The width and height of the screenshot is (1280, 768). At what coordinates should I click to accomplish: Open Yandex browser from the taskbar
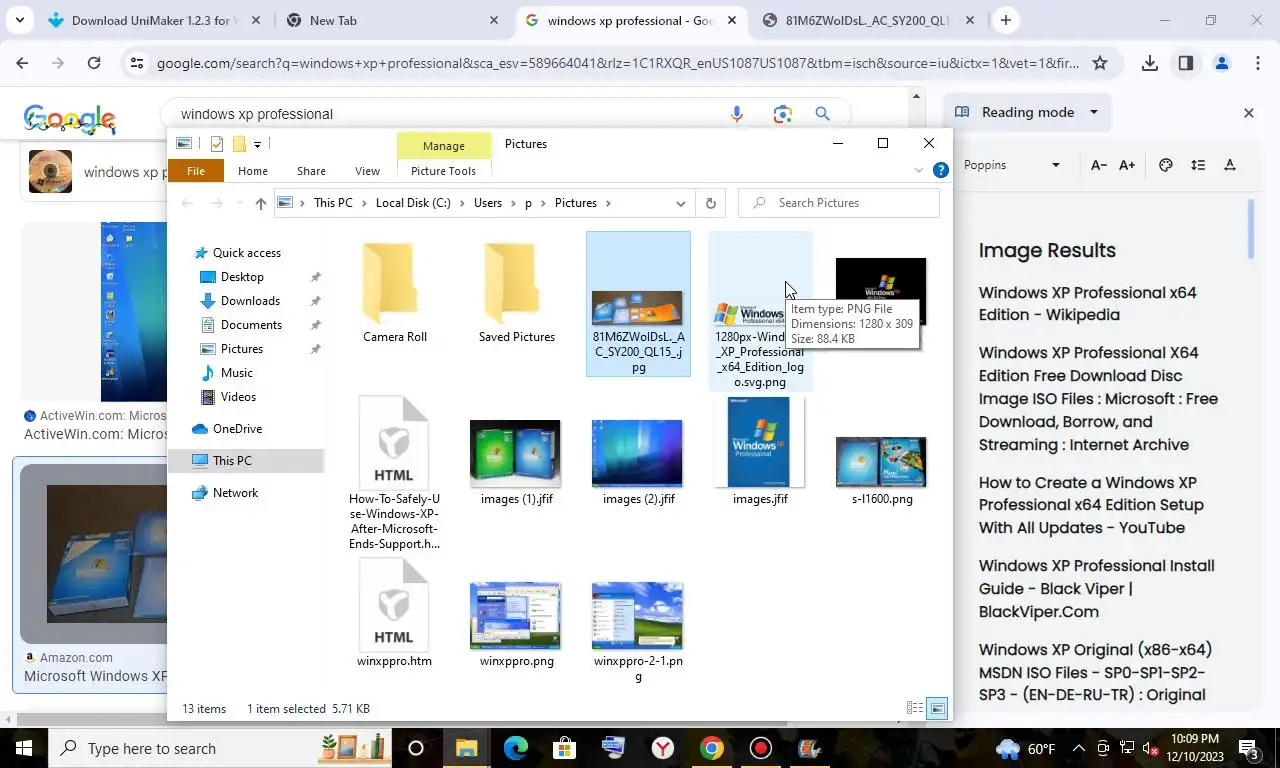[663, 748]
